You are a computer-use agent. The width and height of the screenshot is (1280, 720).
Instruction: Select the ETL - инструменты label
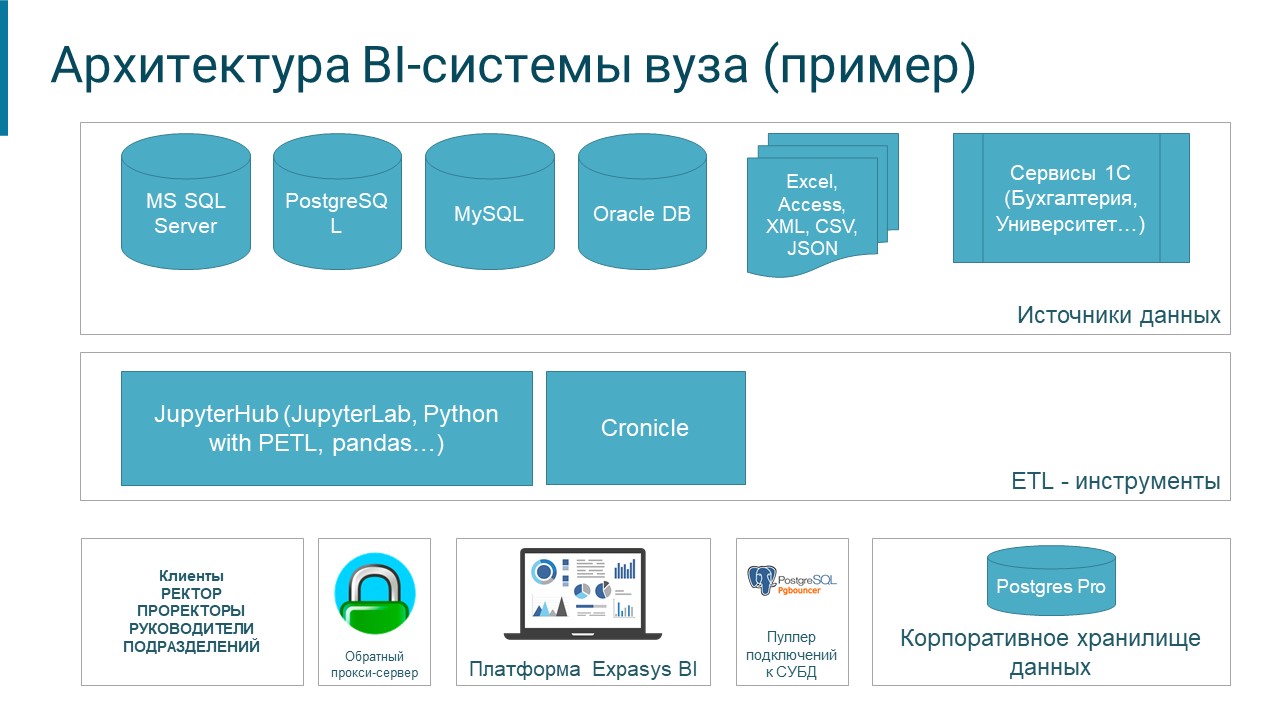coord(1116,481)
